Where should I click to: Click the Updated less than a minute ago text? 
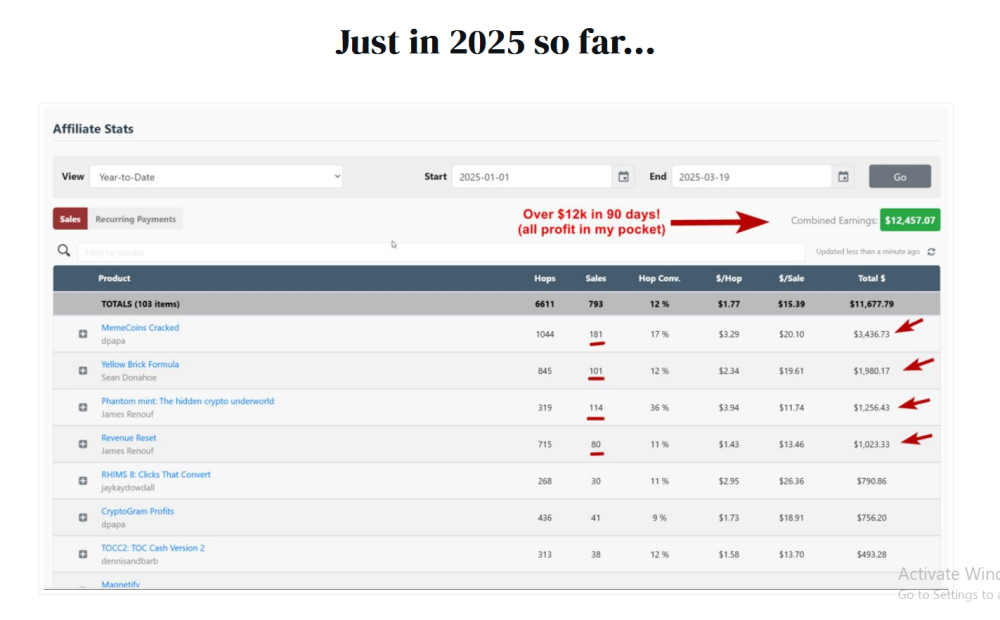pos(868,252)
